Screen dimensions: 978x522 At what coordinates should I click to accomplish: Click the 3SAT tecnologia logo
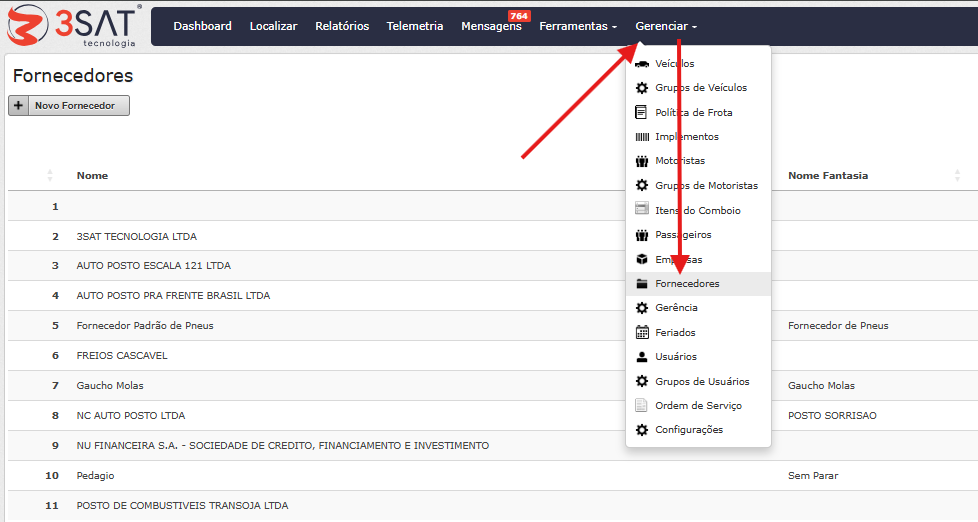(x=74, y=26)
